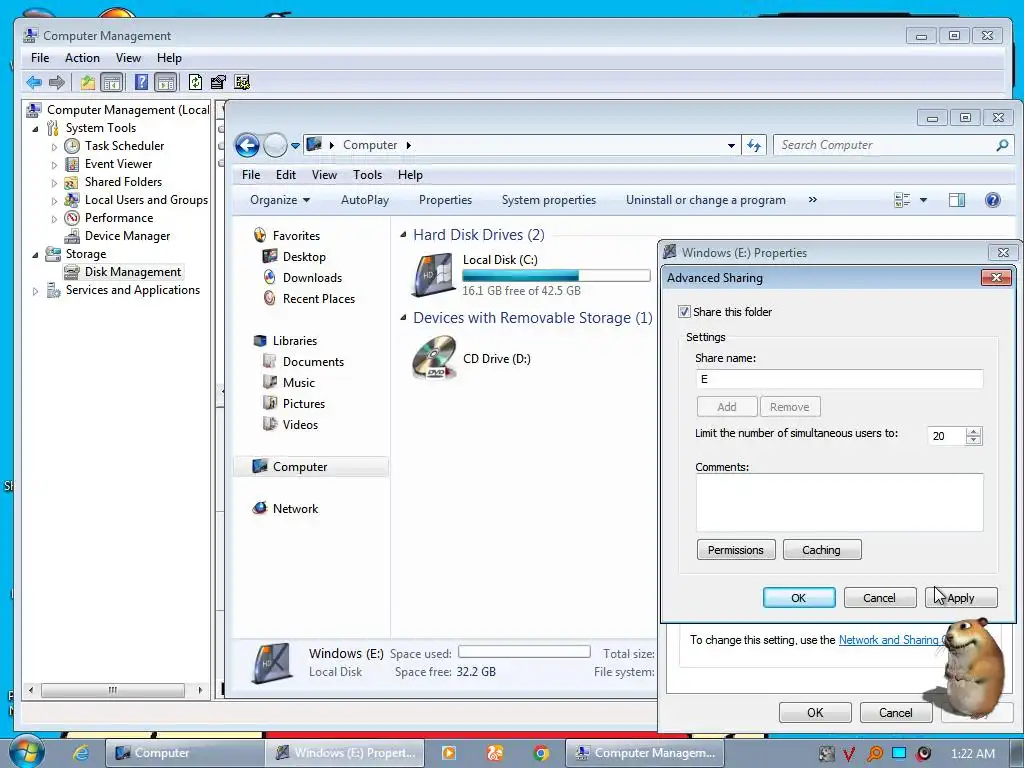
Task: Click Show the preview pane icon
Action: click(x=957, y=200)
